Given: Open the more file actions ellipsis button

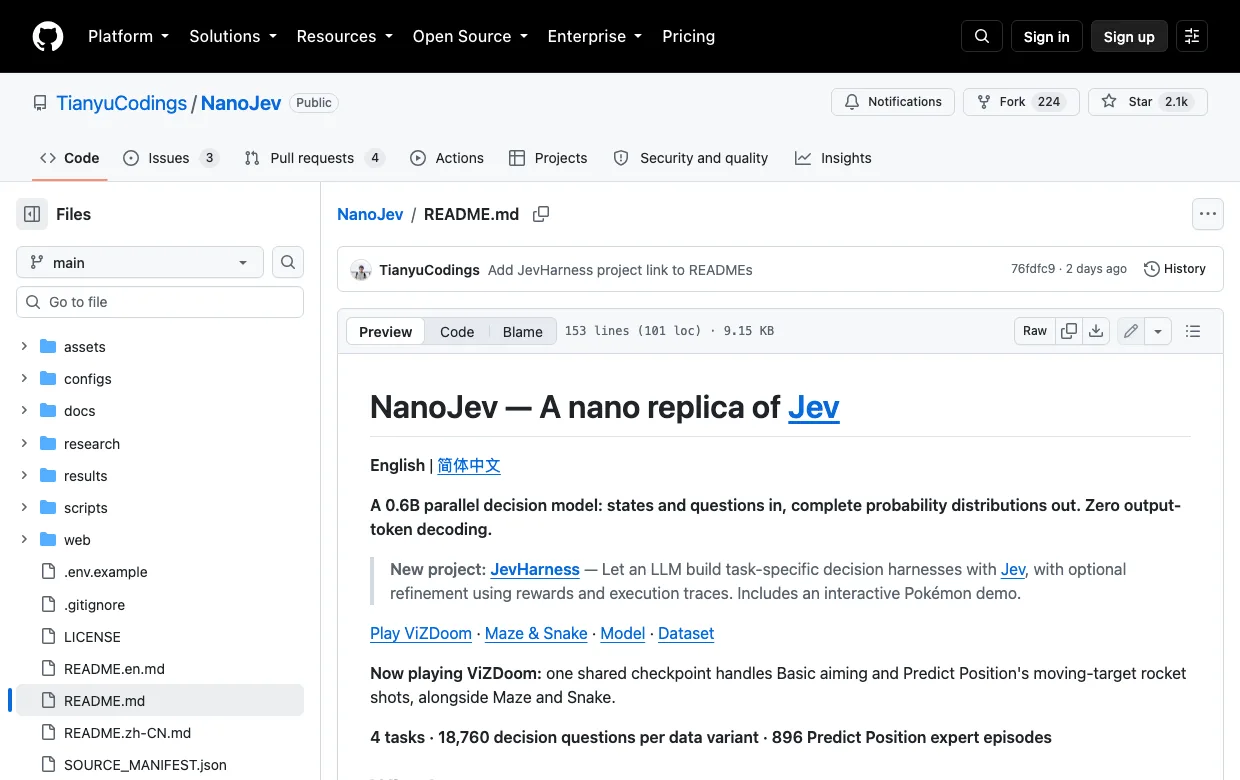Looking at the screenshot, I should point(1208,214).
